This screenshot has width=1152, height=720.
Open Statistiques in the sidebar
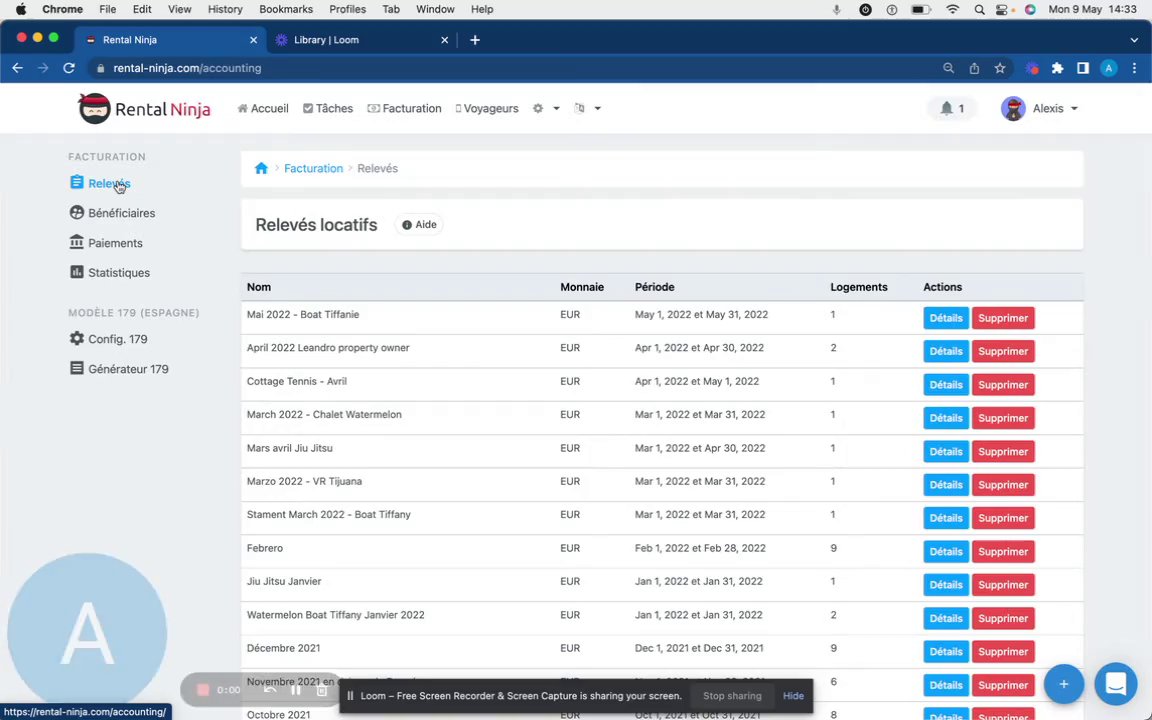118,273
